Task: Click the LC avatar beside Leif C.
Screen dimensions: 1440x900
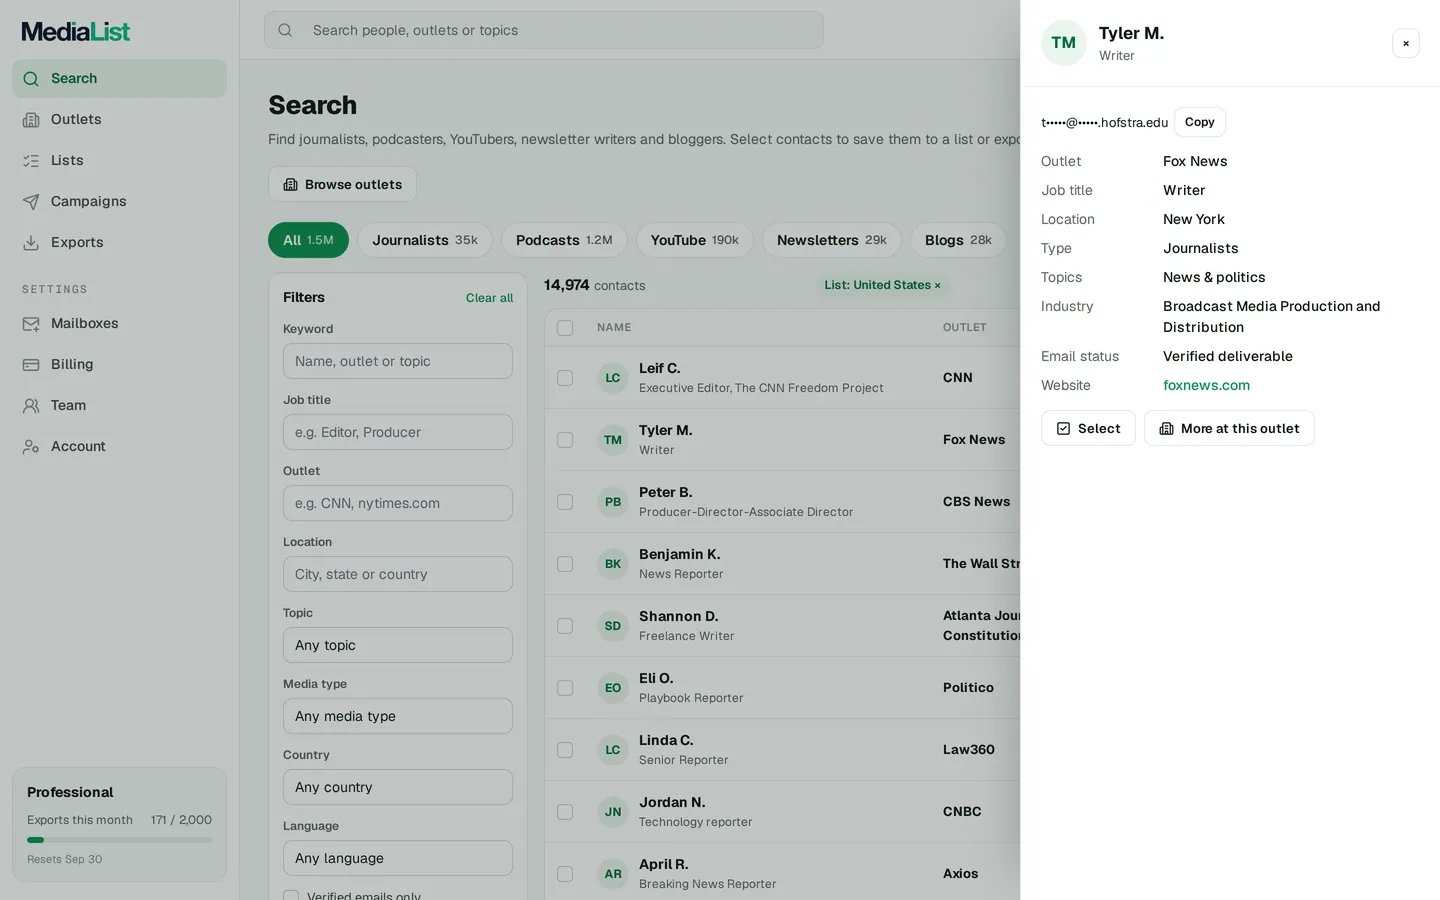Action: pyautogui.click(x=613, y=378)
